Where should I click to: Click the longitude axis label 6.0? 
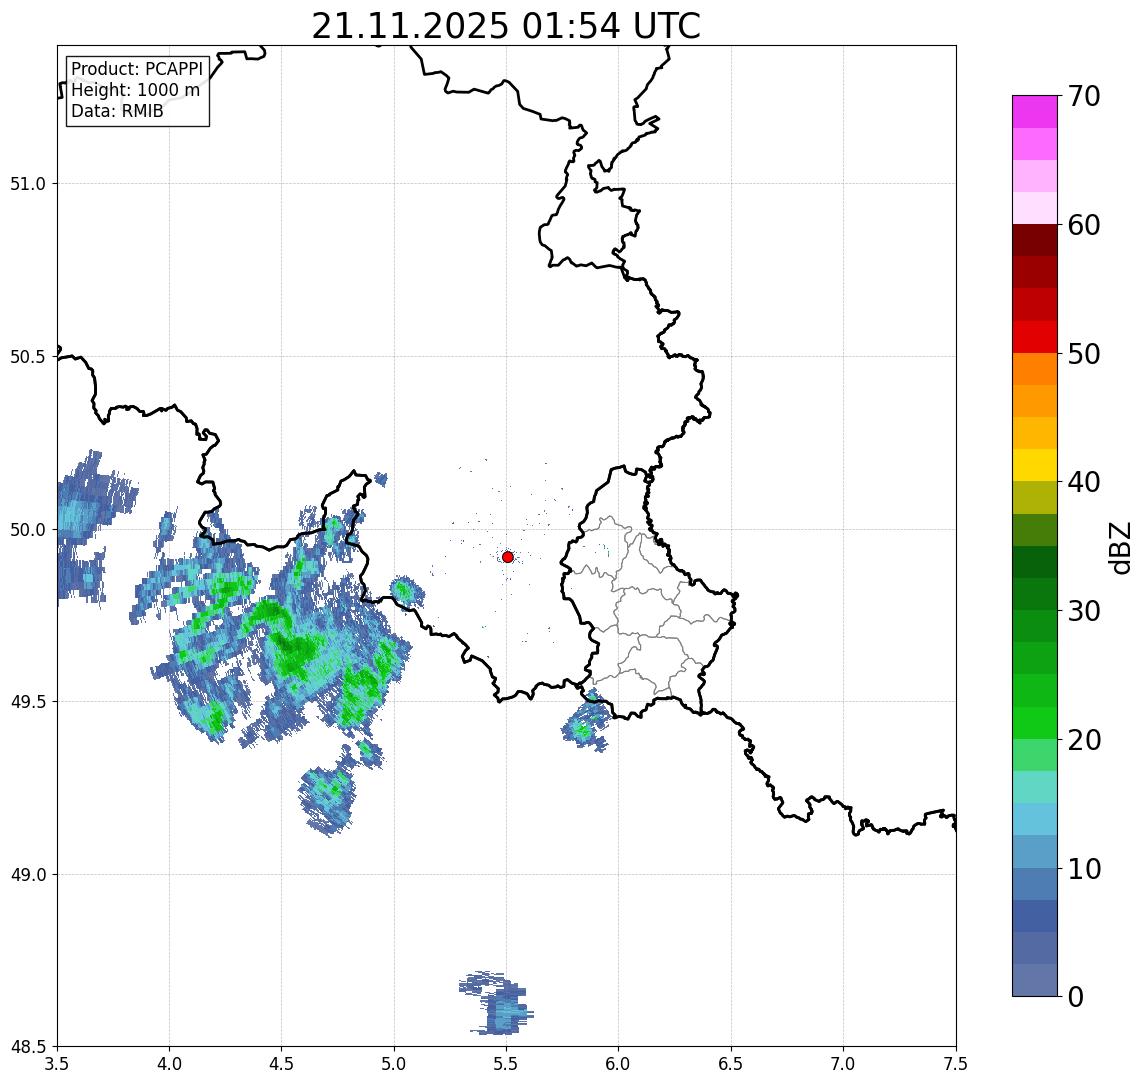pyautogui.click(x=619, y=1064)
